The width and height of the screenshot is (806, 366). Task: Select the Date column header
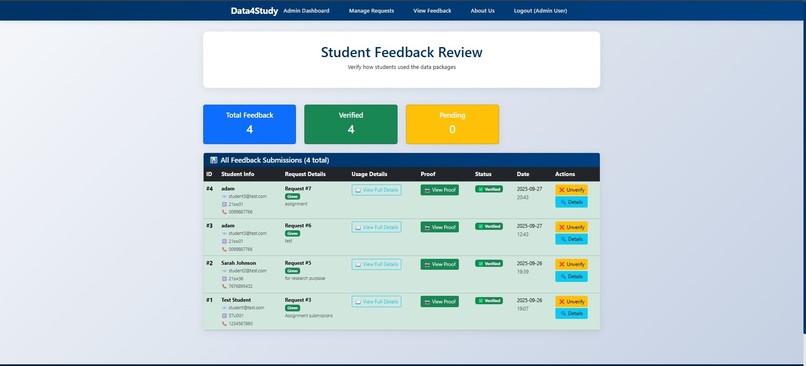(523, 174)
